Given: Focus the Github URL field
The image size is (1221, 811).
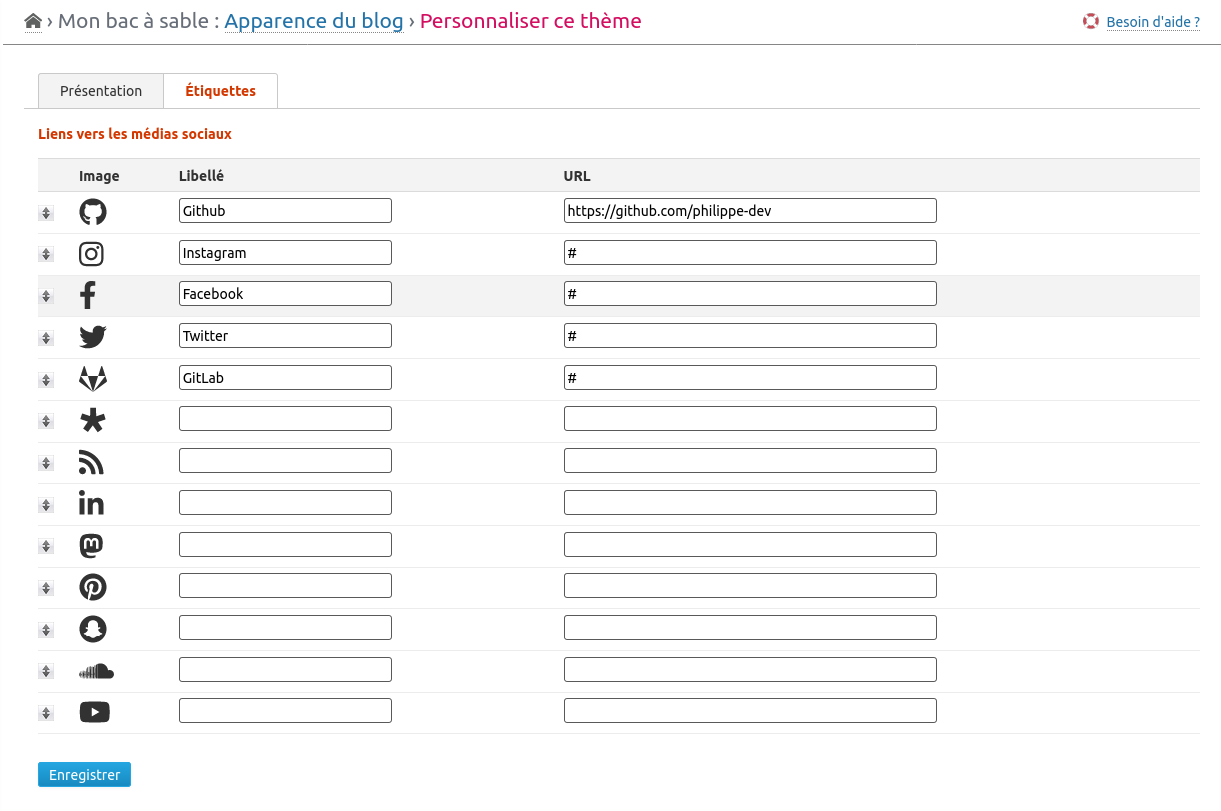Looking at the screenshot, I should point(750,211).
